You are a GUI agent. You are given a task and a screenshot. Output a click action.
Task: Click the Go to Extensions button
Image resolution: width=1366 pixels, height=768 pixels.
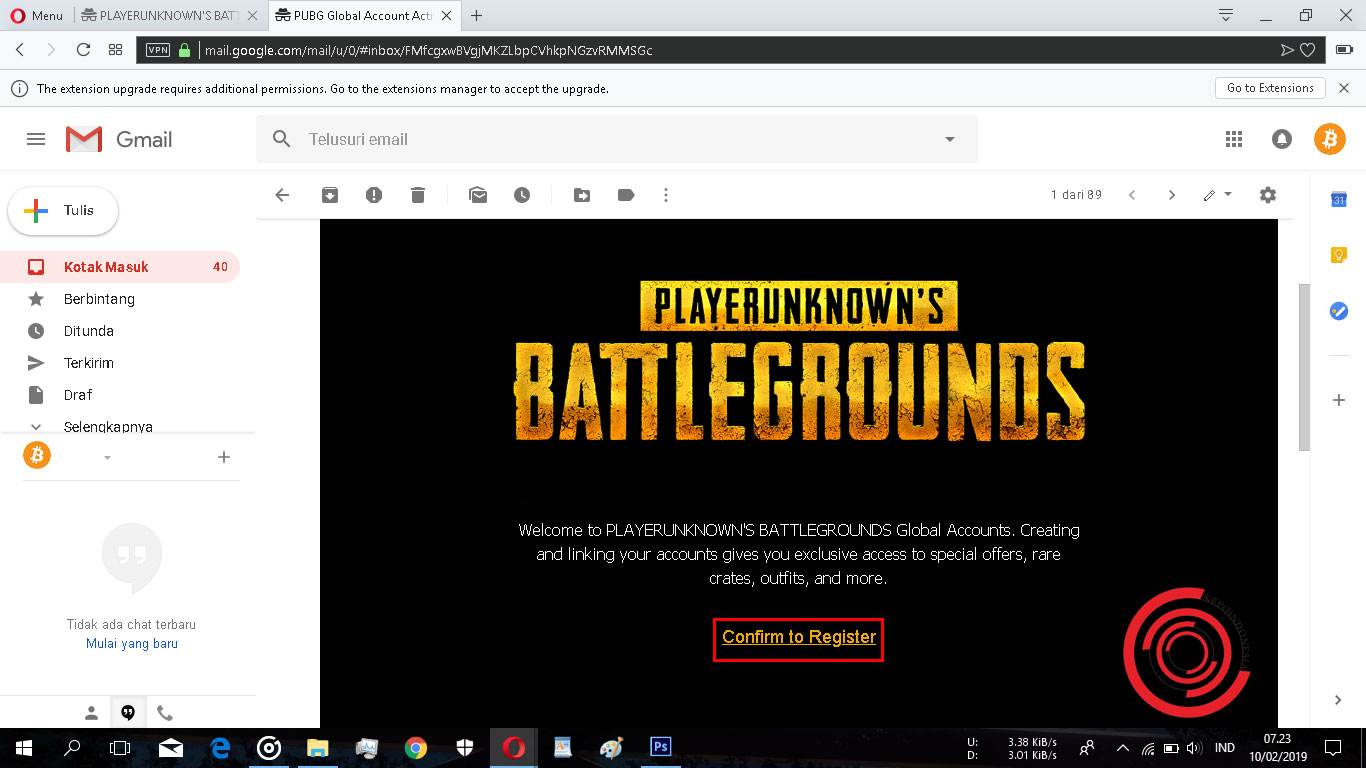1270,88
